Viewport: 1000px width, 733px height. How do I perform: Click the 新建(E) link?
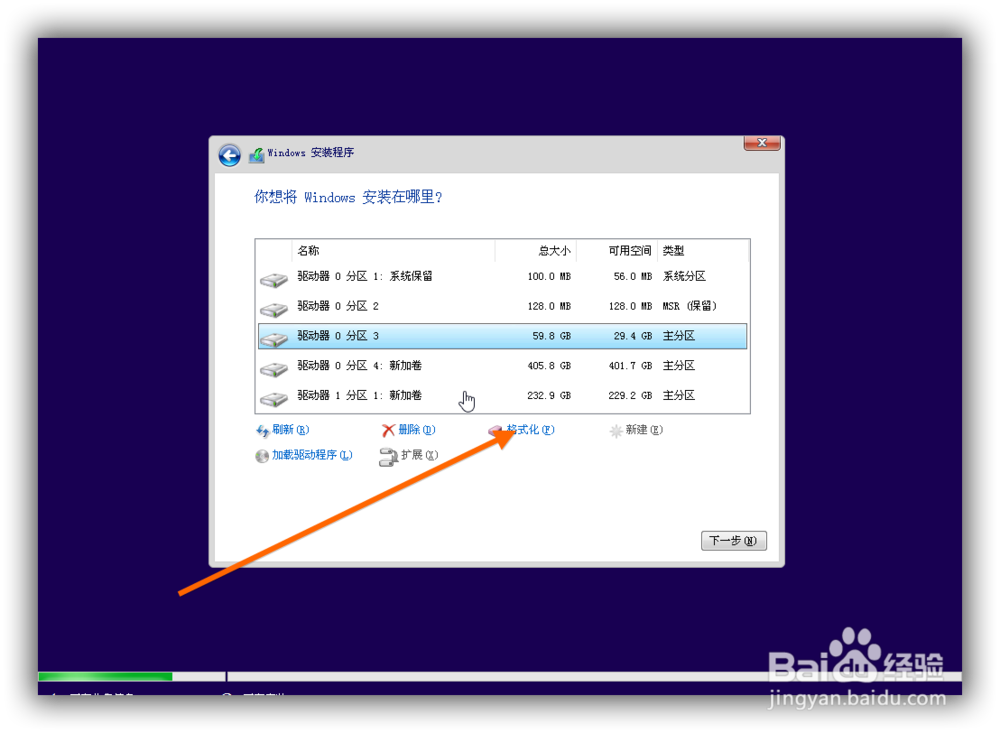tap(644, 430)
